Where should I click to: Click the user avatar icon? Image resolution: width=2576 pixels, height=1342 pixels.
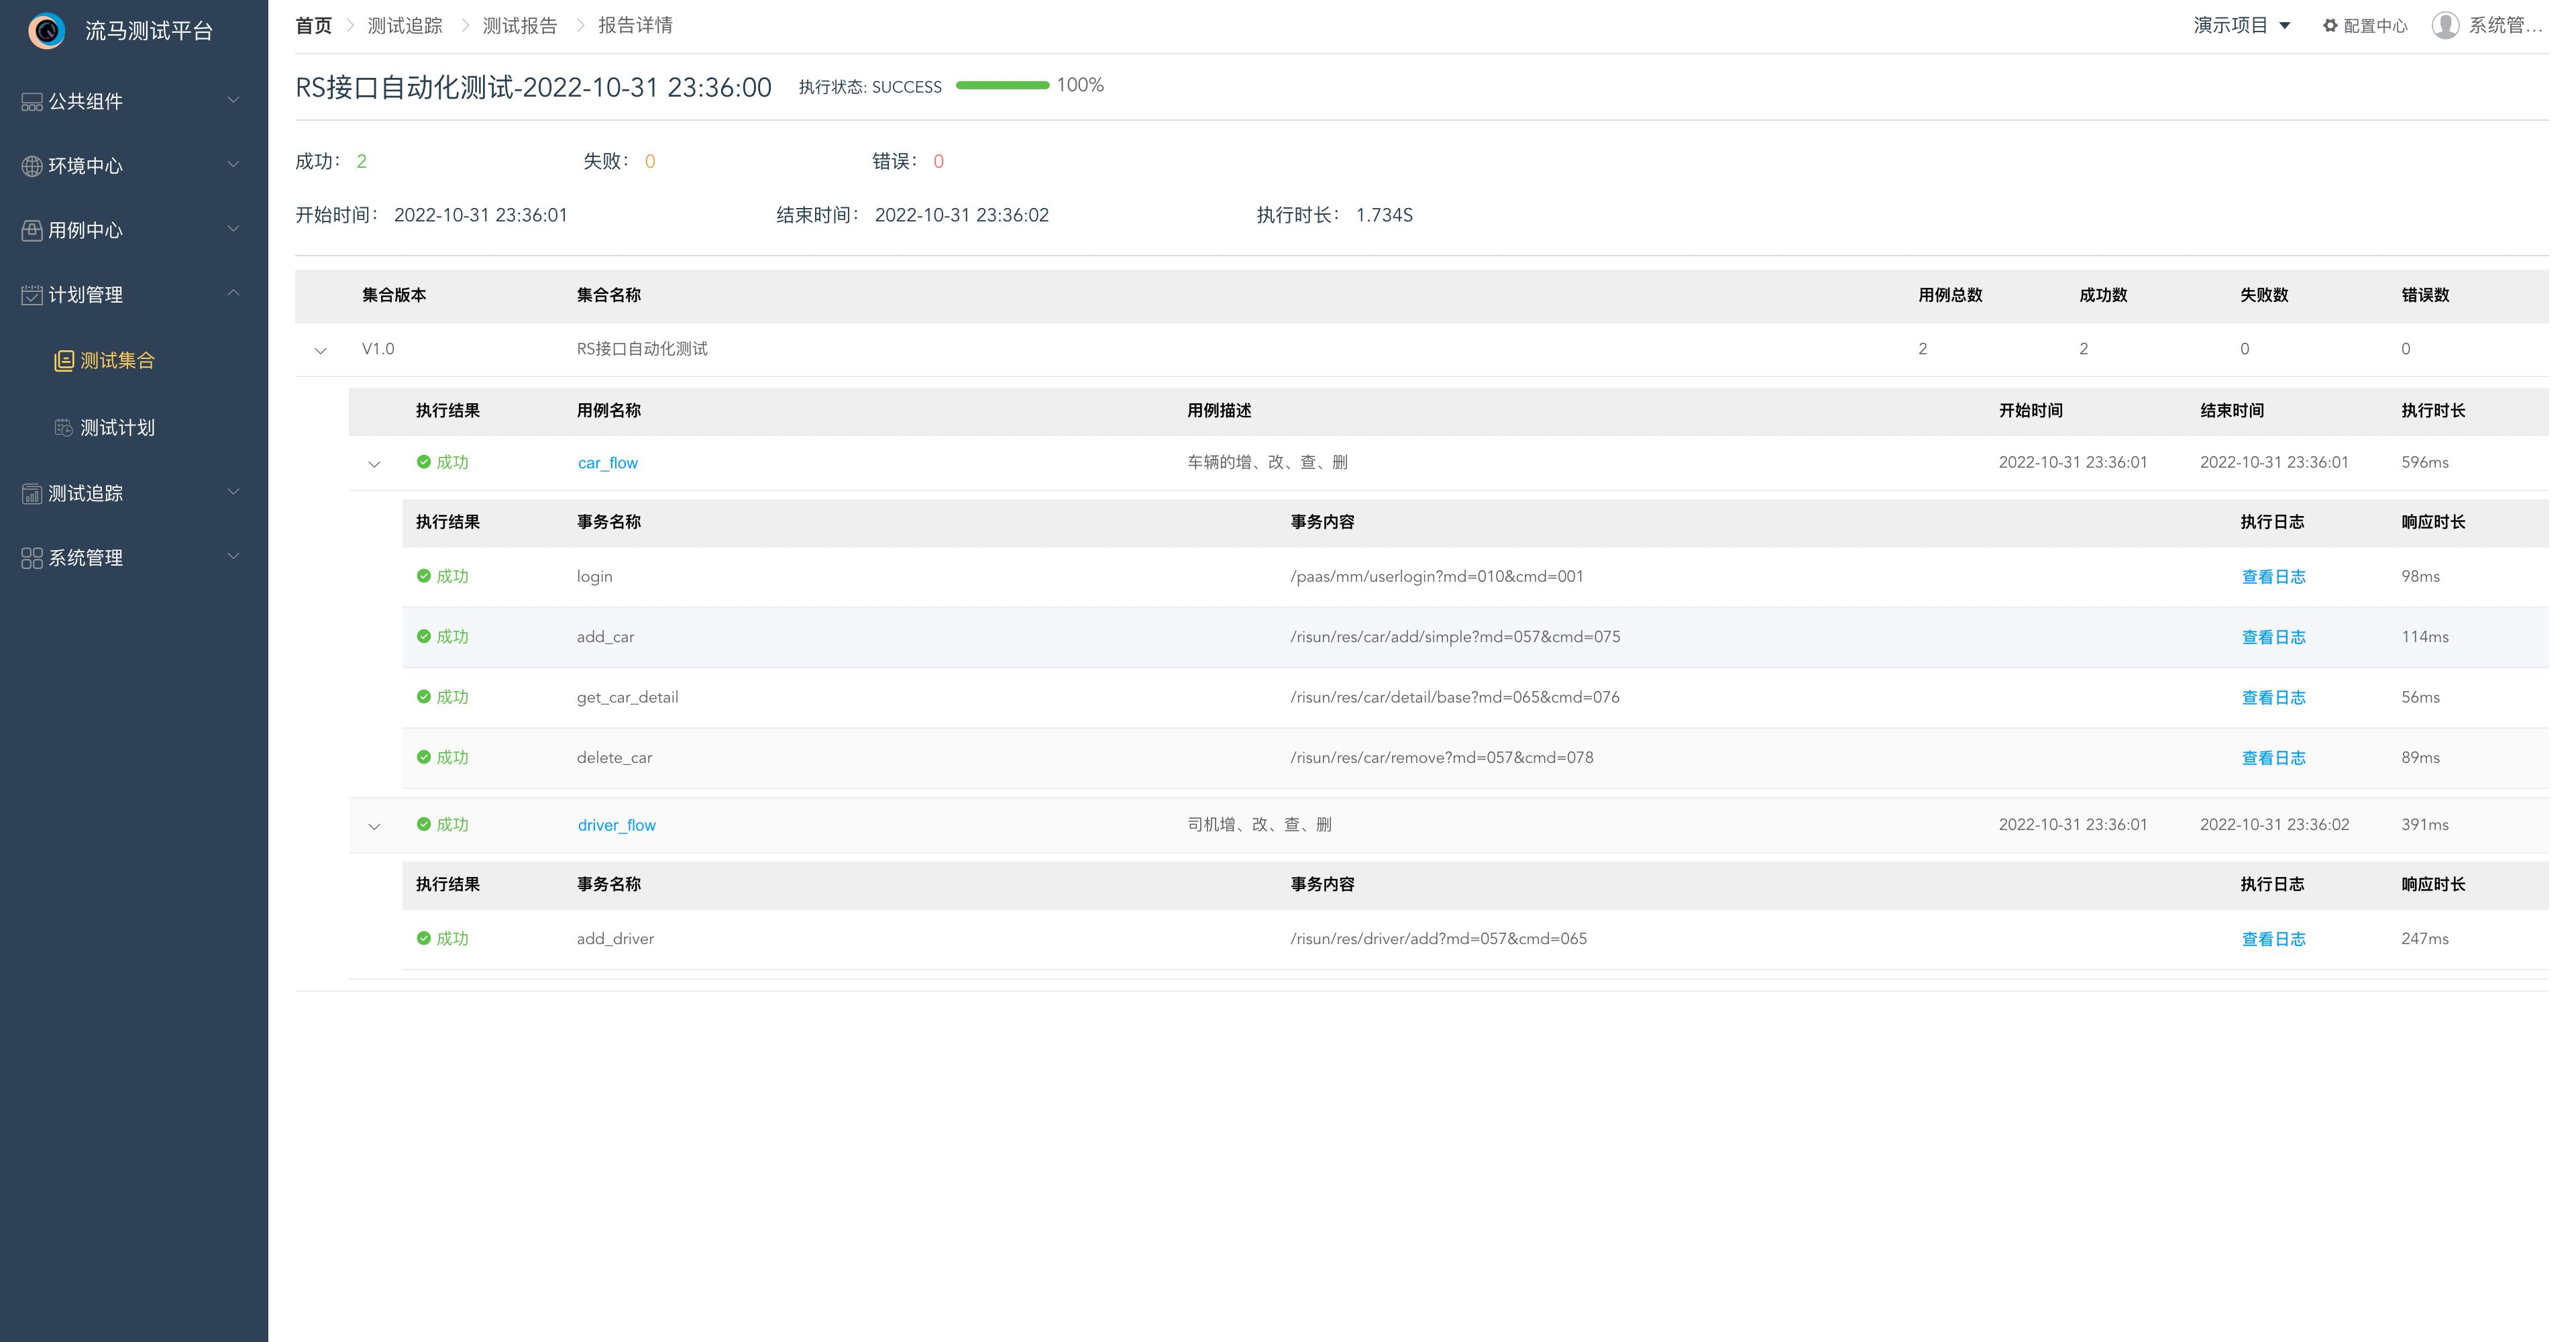pos(2445,26)
